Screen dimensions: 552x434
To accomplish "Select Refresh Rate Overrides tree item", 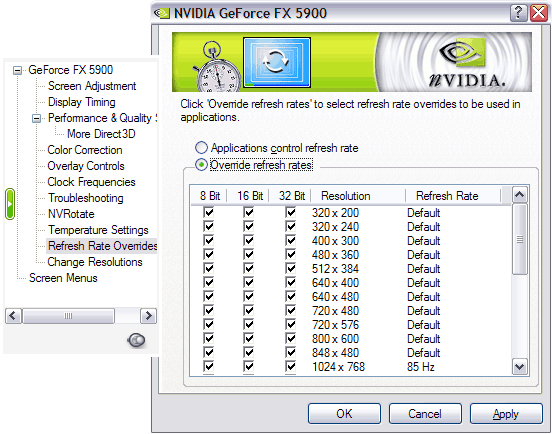I will click(x=102, y=246).
